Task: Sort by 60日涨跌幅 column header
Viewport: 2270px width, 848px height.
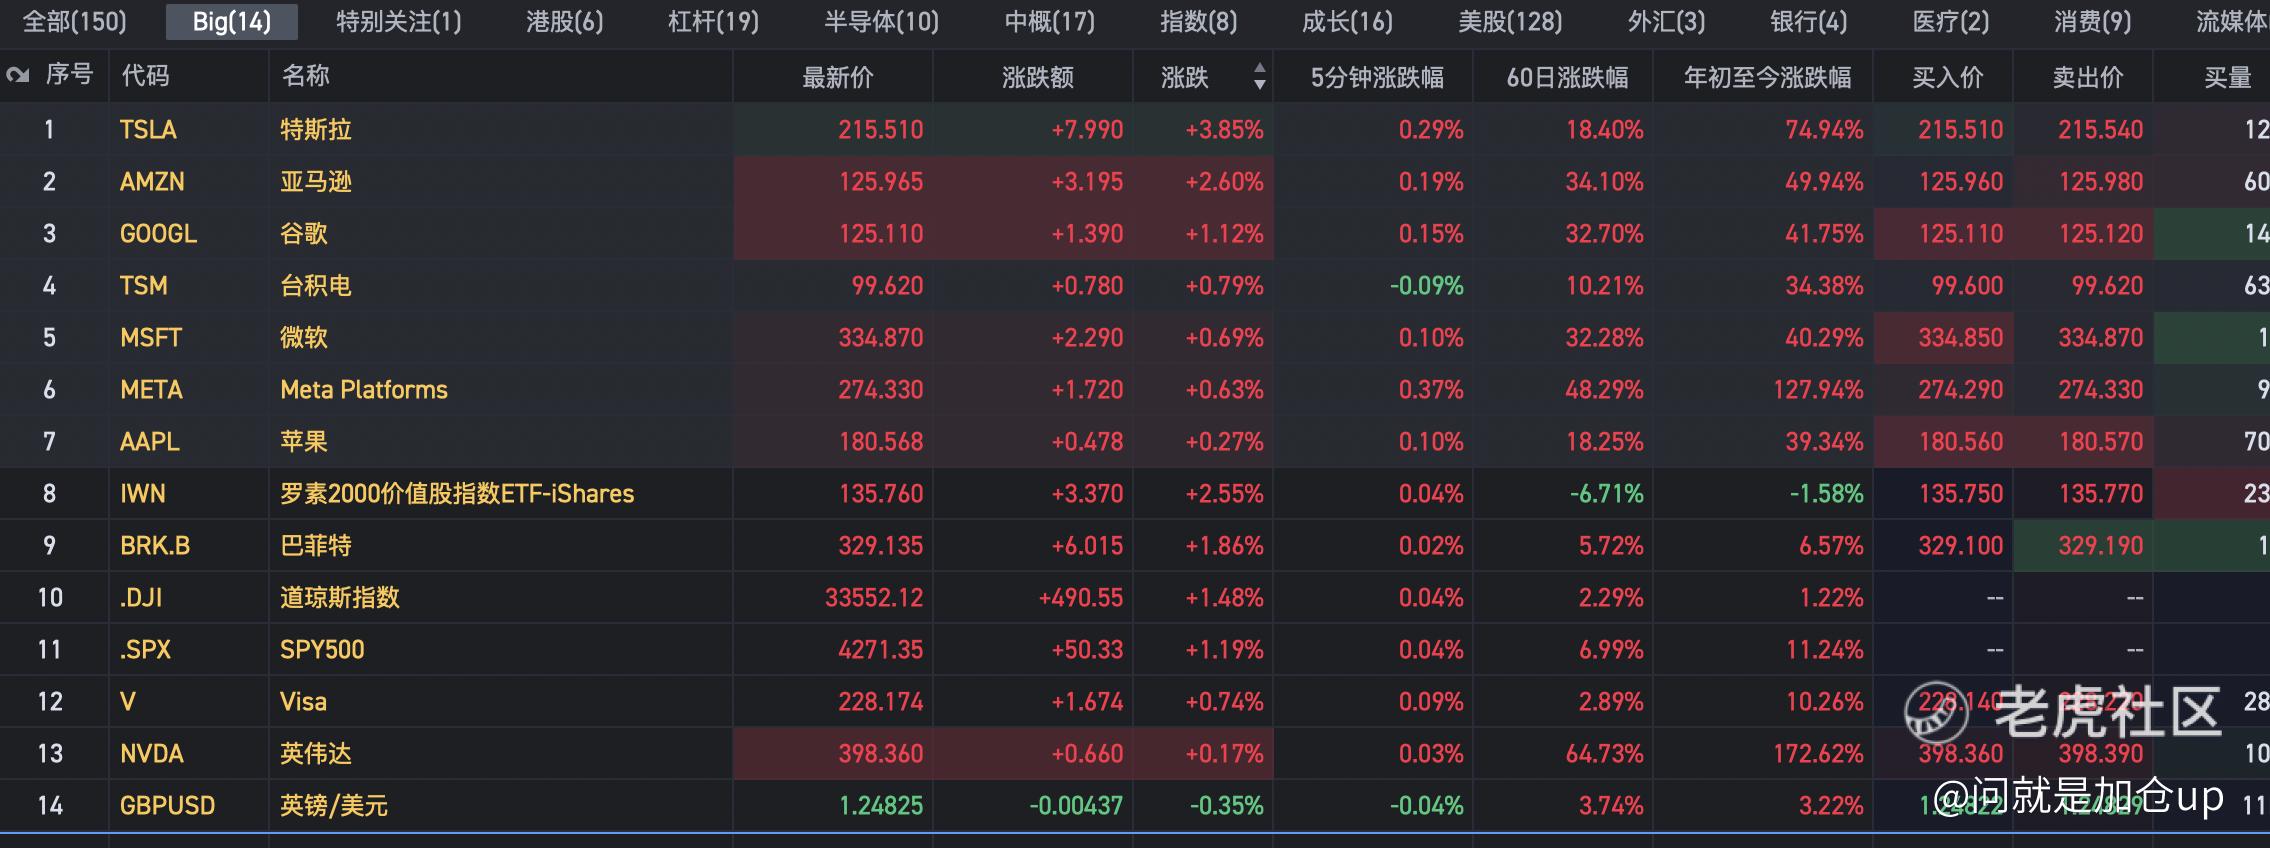Action: (x=1566, y=77)
